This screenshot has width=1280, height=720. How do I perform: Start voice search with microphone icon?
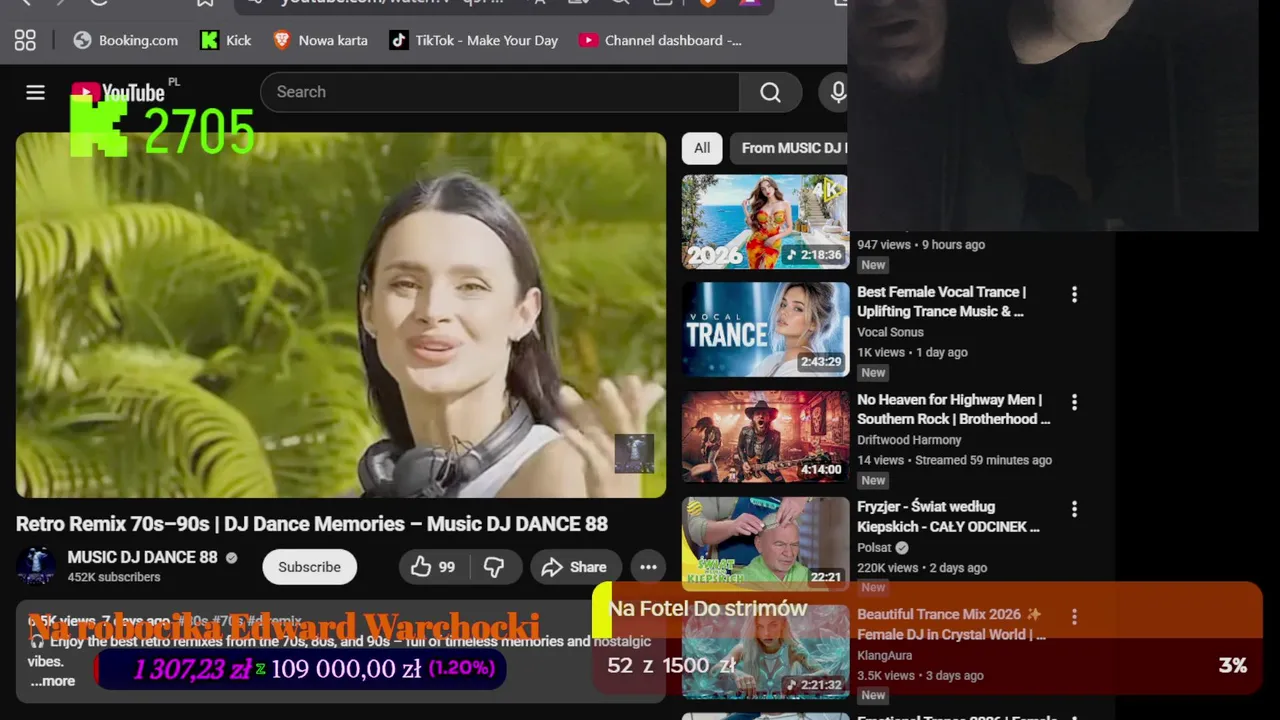[836, 92]
